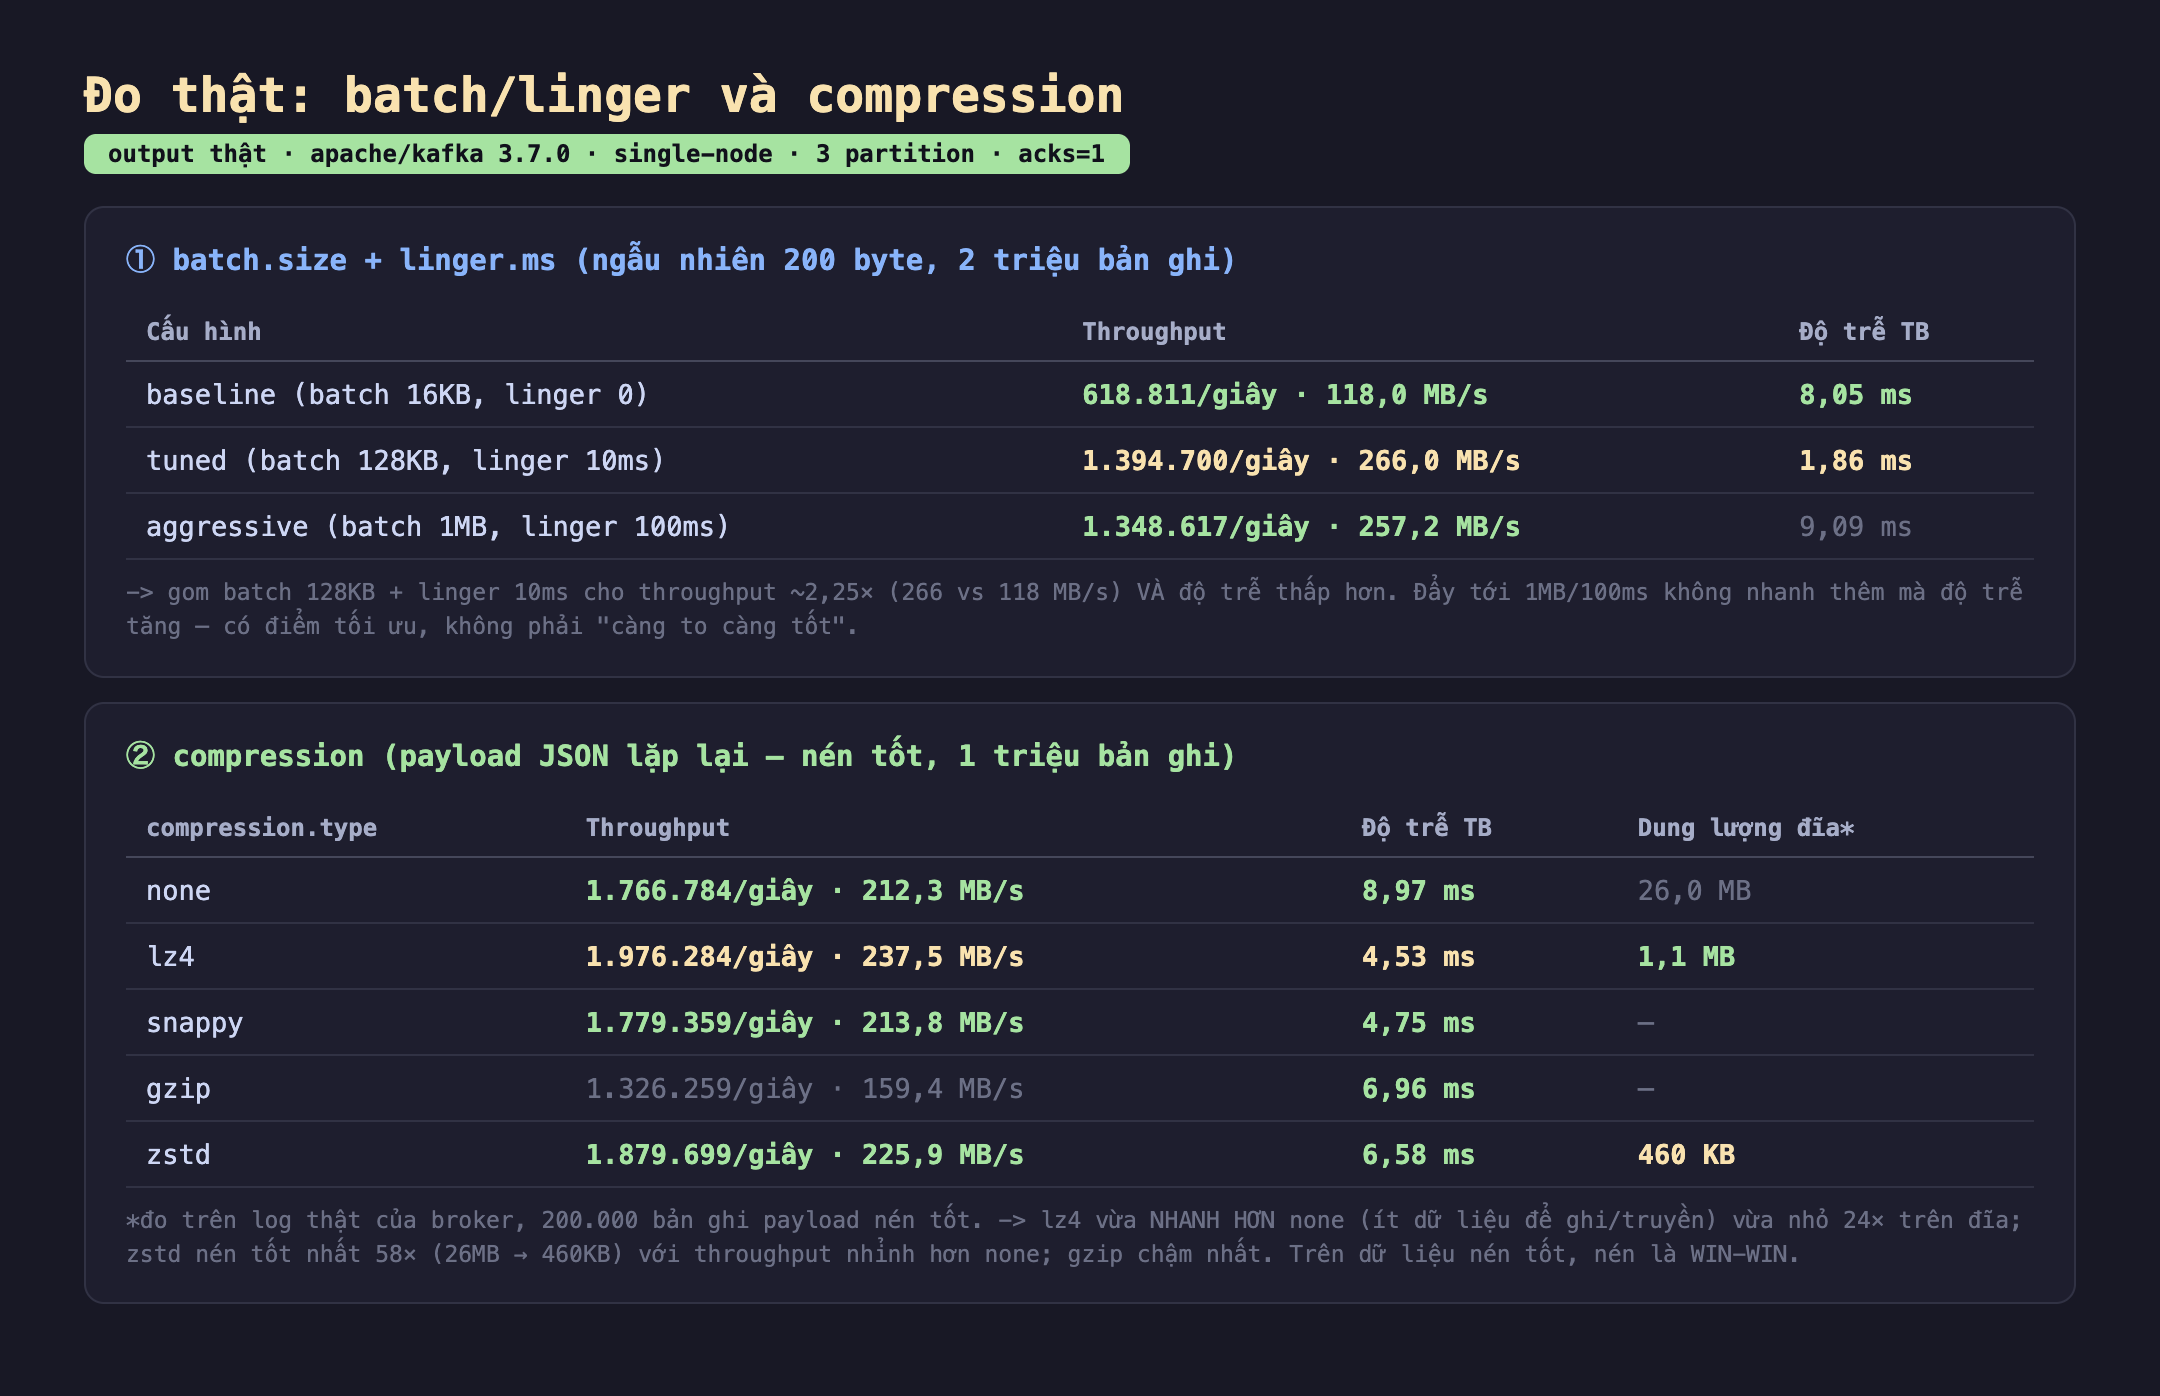The image size is (2160, 1396).
Task: Click the "Dung lượng đĩa*" column header
Action: tap(1746, 828)
